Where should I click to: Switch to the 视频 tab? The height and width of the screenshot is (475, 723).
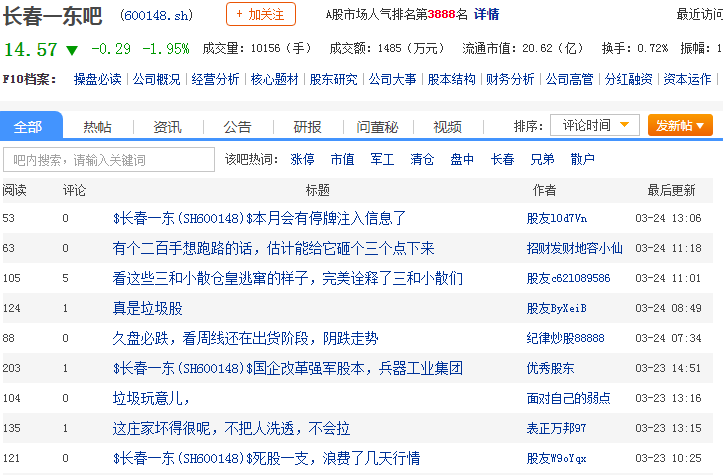point(447,126)
